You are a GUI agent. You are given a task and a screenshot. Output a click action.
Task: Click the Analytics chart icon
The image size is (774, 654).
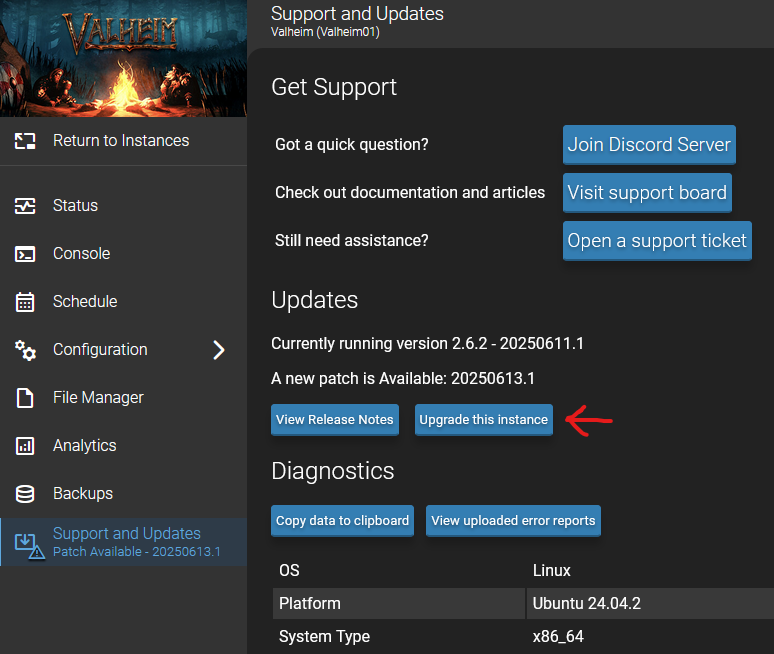[x=25, y=446]
